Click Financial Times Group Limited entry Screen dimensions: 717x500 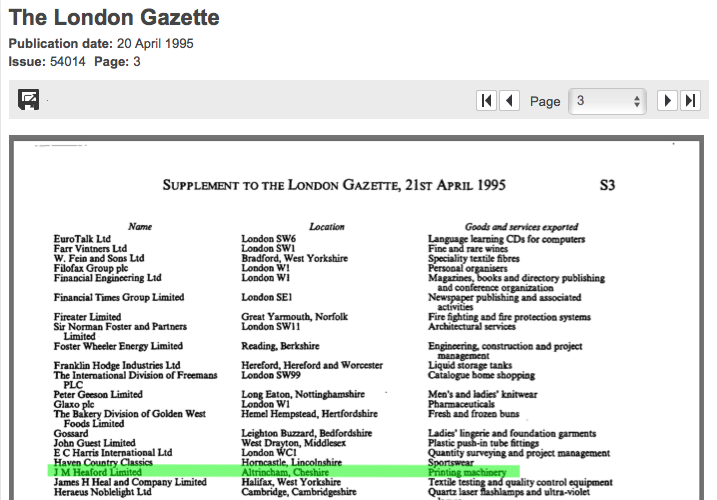point(119,297)
